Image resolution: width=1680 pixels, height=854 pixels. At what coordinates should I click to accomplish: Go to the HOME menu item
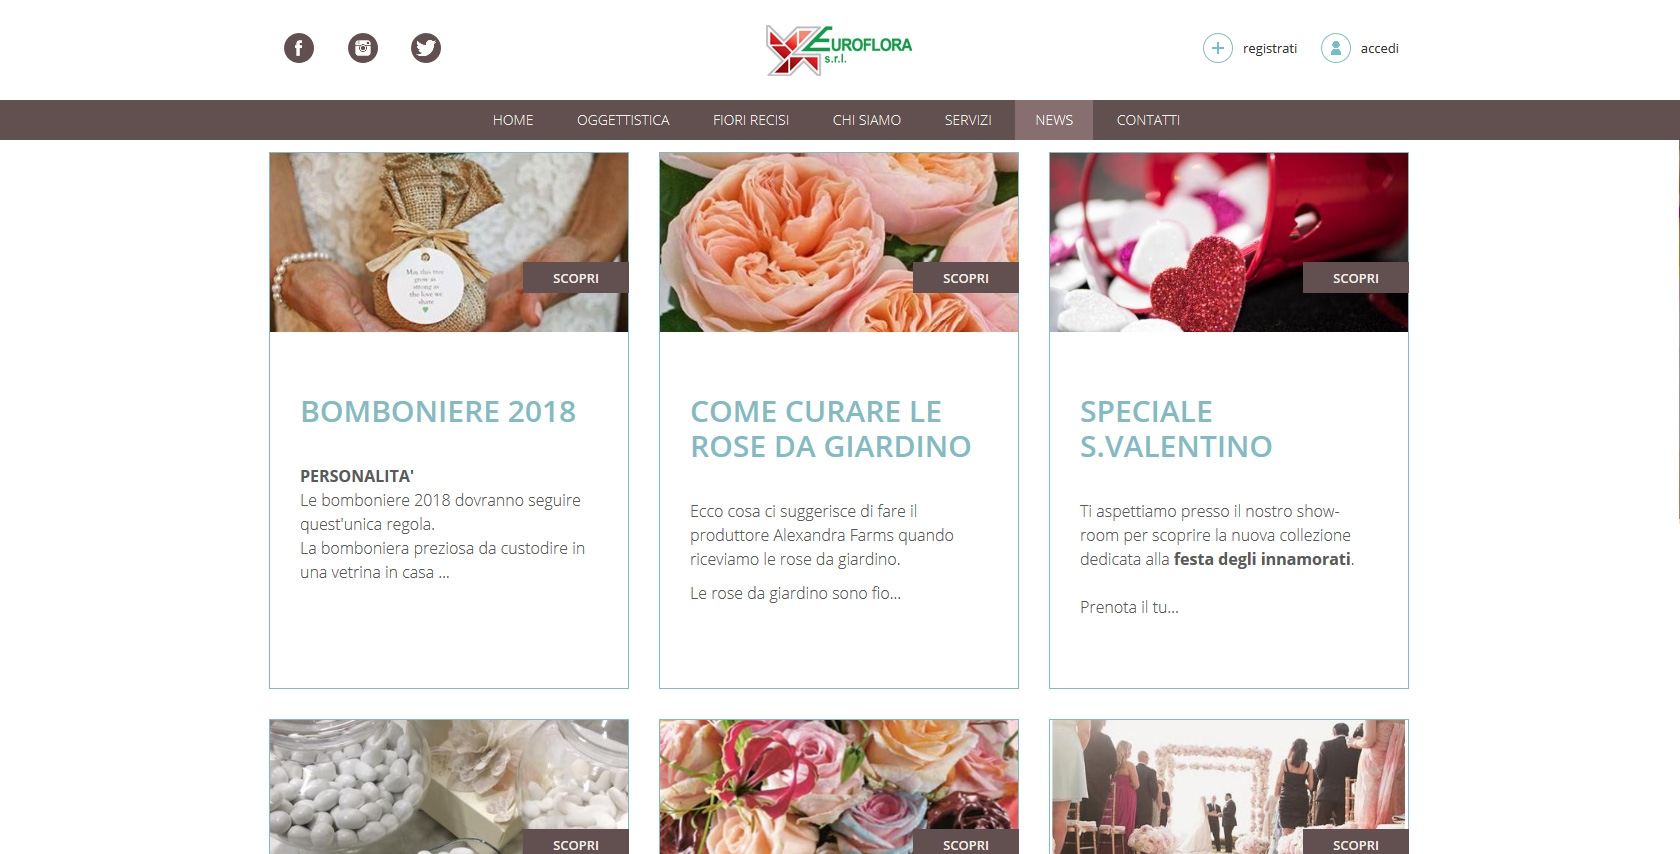tap(513, 120)
